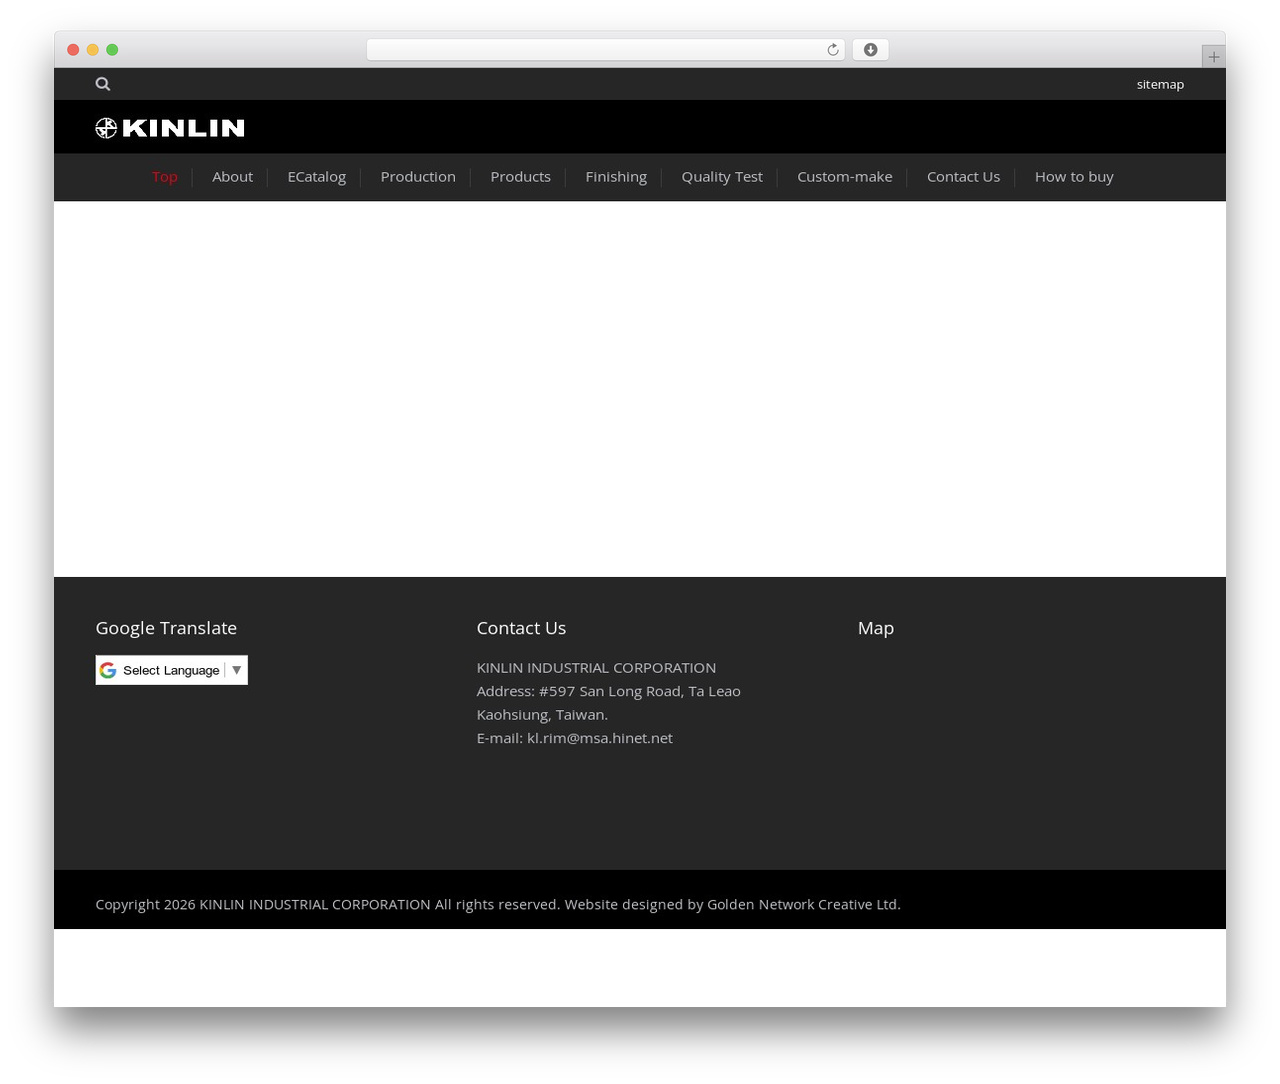Click the browser download arrow button
The width and height of the screenshot is (1280, 1084).
pyautogui.click(x=870, y=50)
